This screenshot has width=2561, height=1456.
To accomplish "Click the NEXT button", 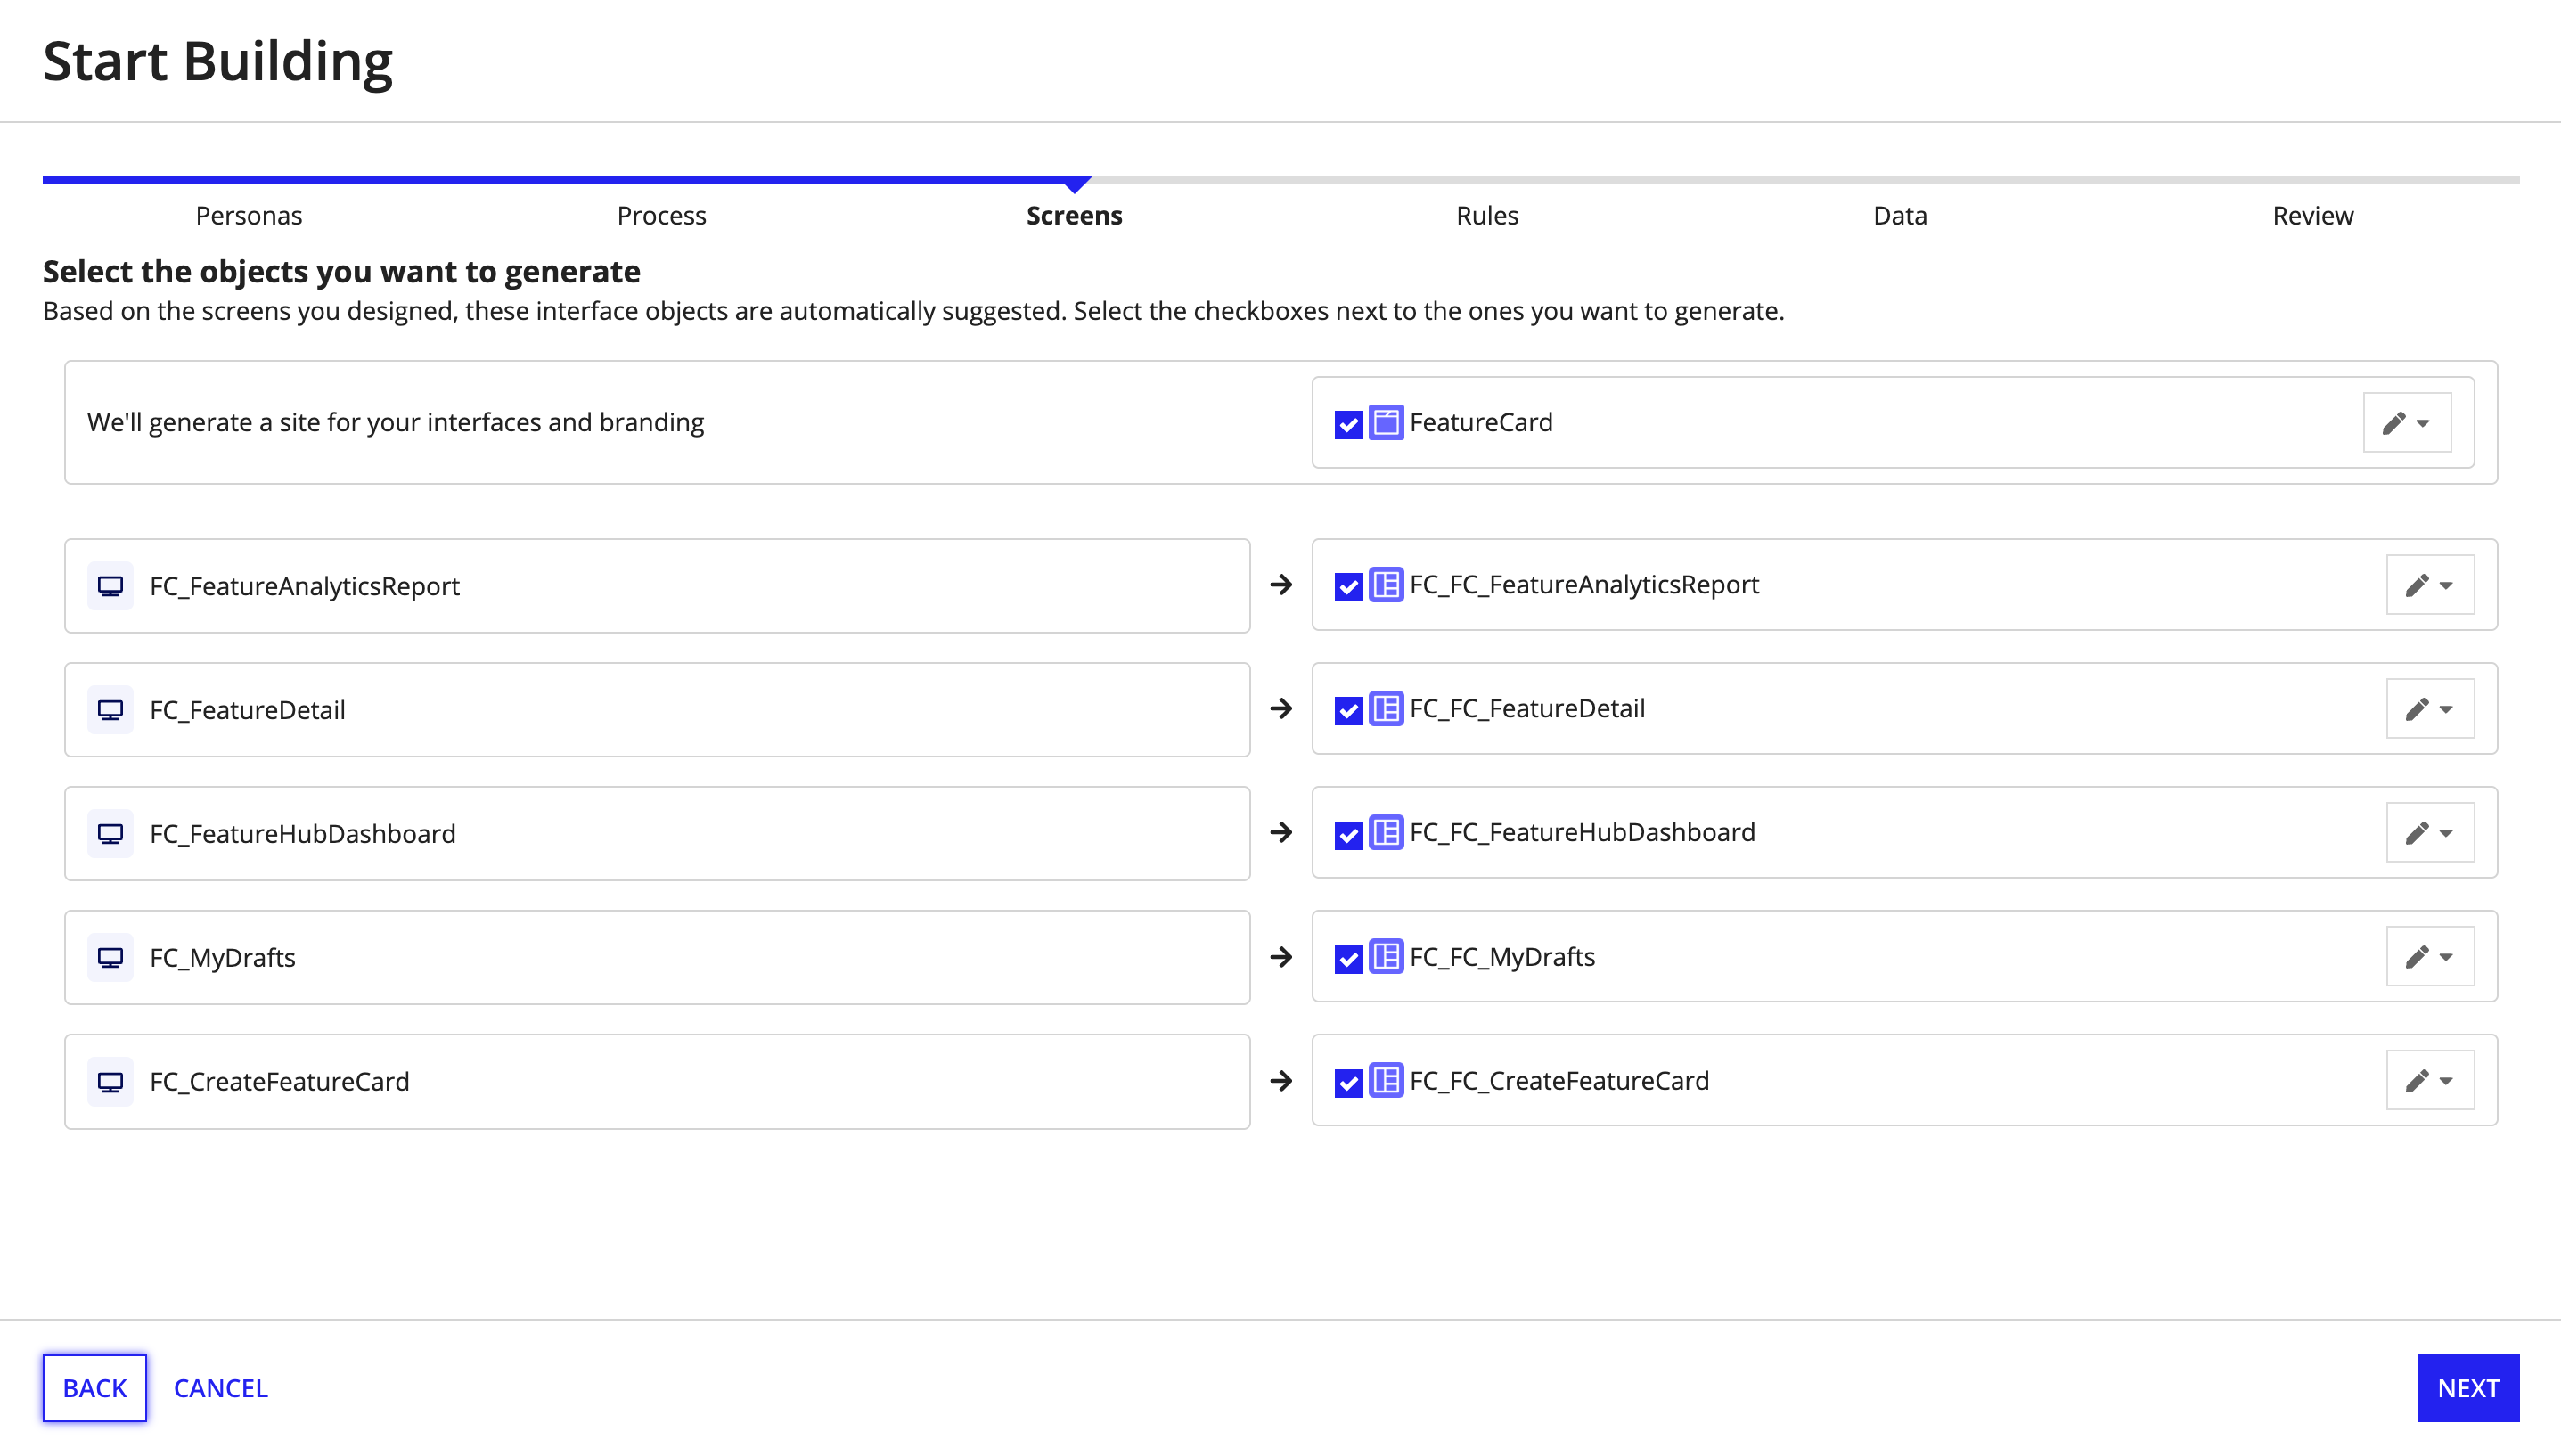I will pos(2468,1388).
